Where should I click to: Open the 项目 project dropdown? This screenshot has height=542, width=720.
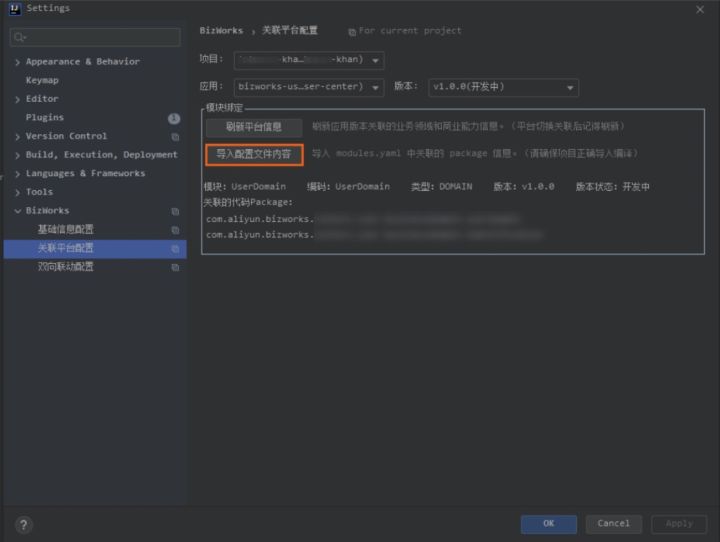[309, 60]
